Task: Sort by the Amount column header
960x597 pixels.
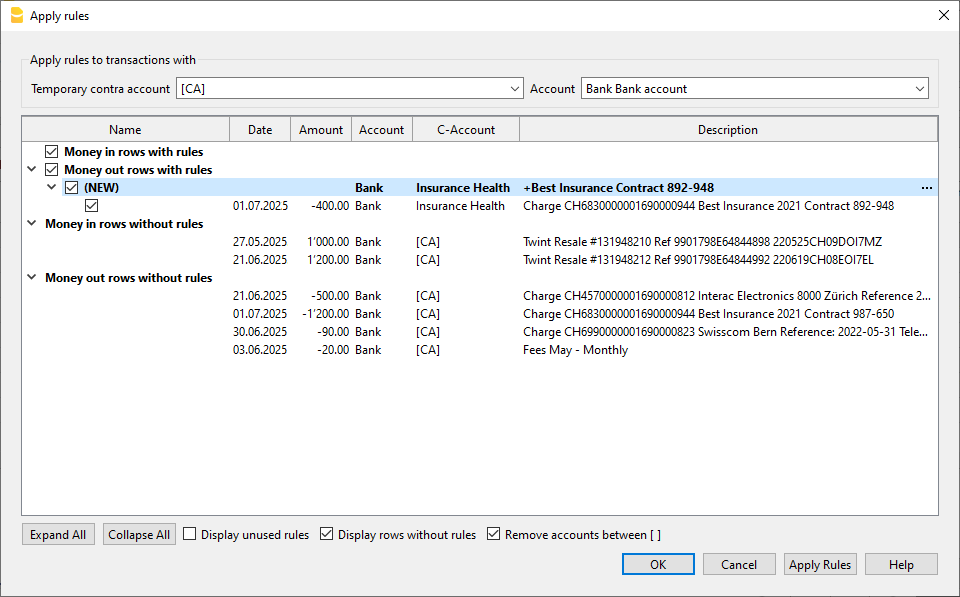Action: 320,130
